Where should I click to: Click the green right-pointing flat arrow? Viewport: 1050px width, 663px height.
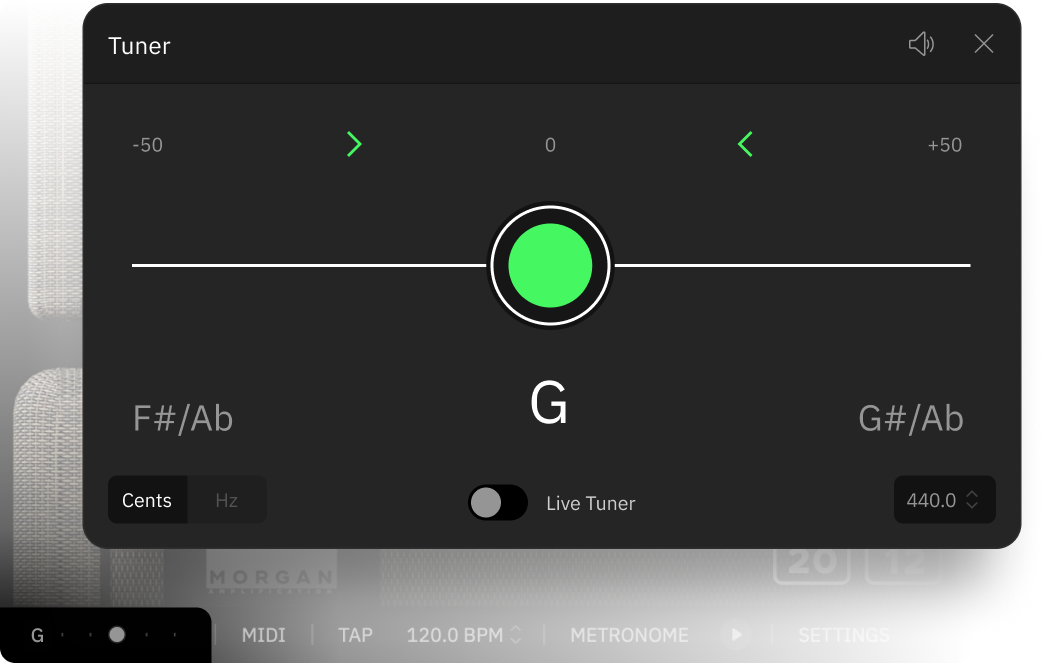[354, 144]
